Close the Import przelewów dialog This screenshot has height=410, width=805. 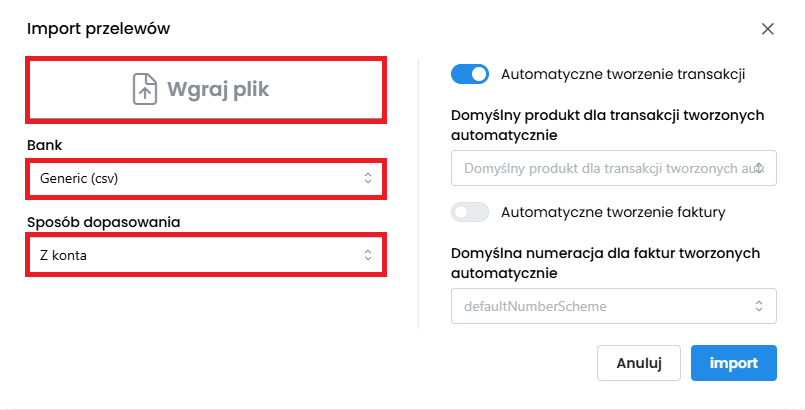coord(768,29)
